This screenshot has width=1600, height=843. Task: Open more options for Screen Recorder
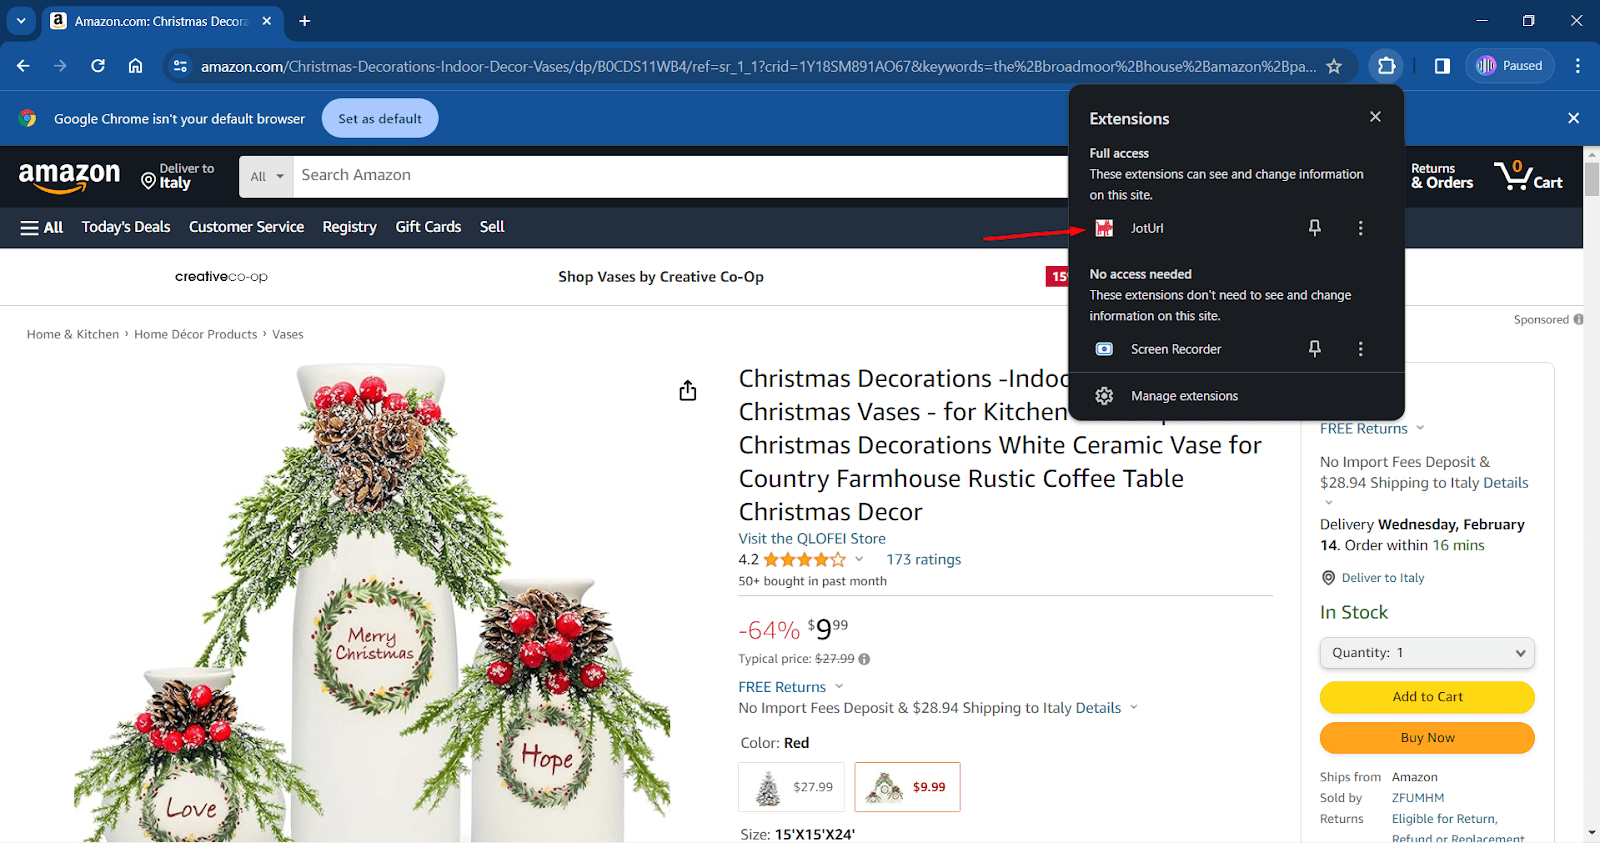(x=1360, y=349)
